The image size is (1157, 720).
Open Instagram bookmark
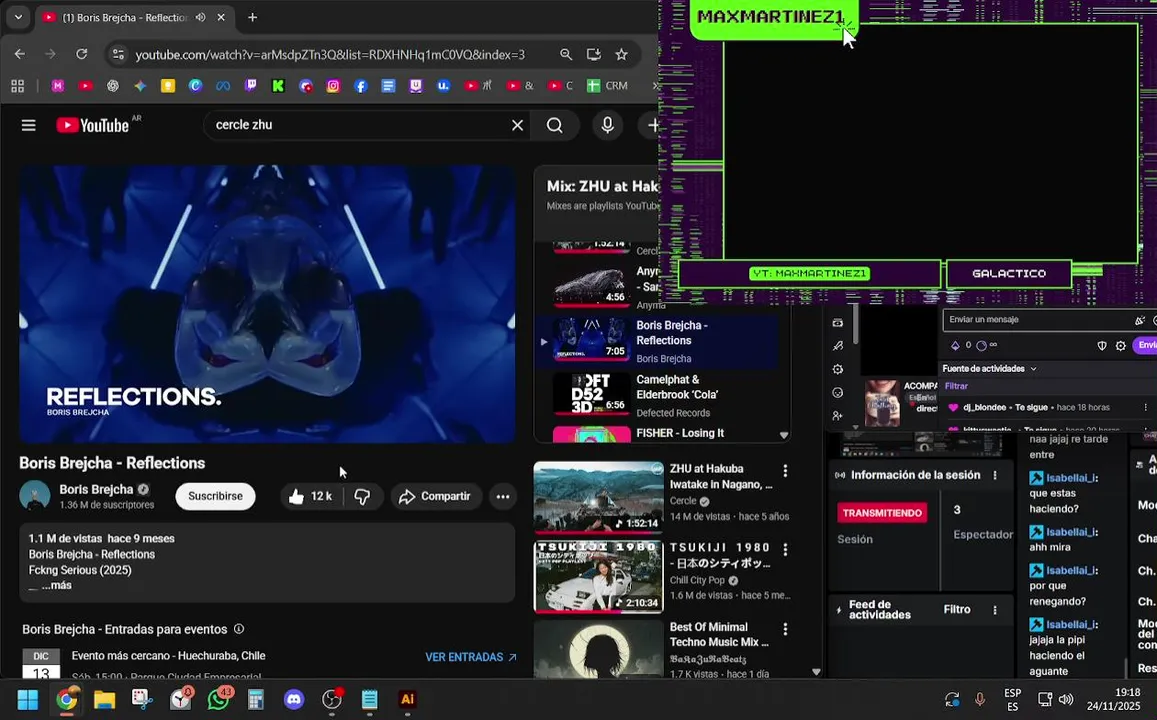click(334, 86)
